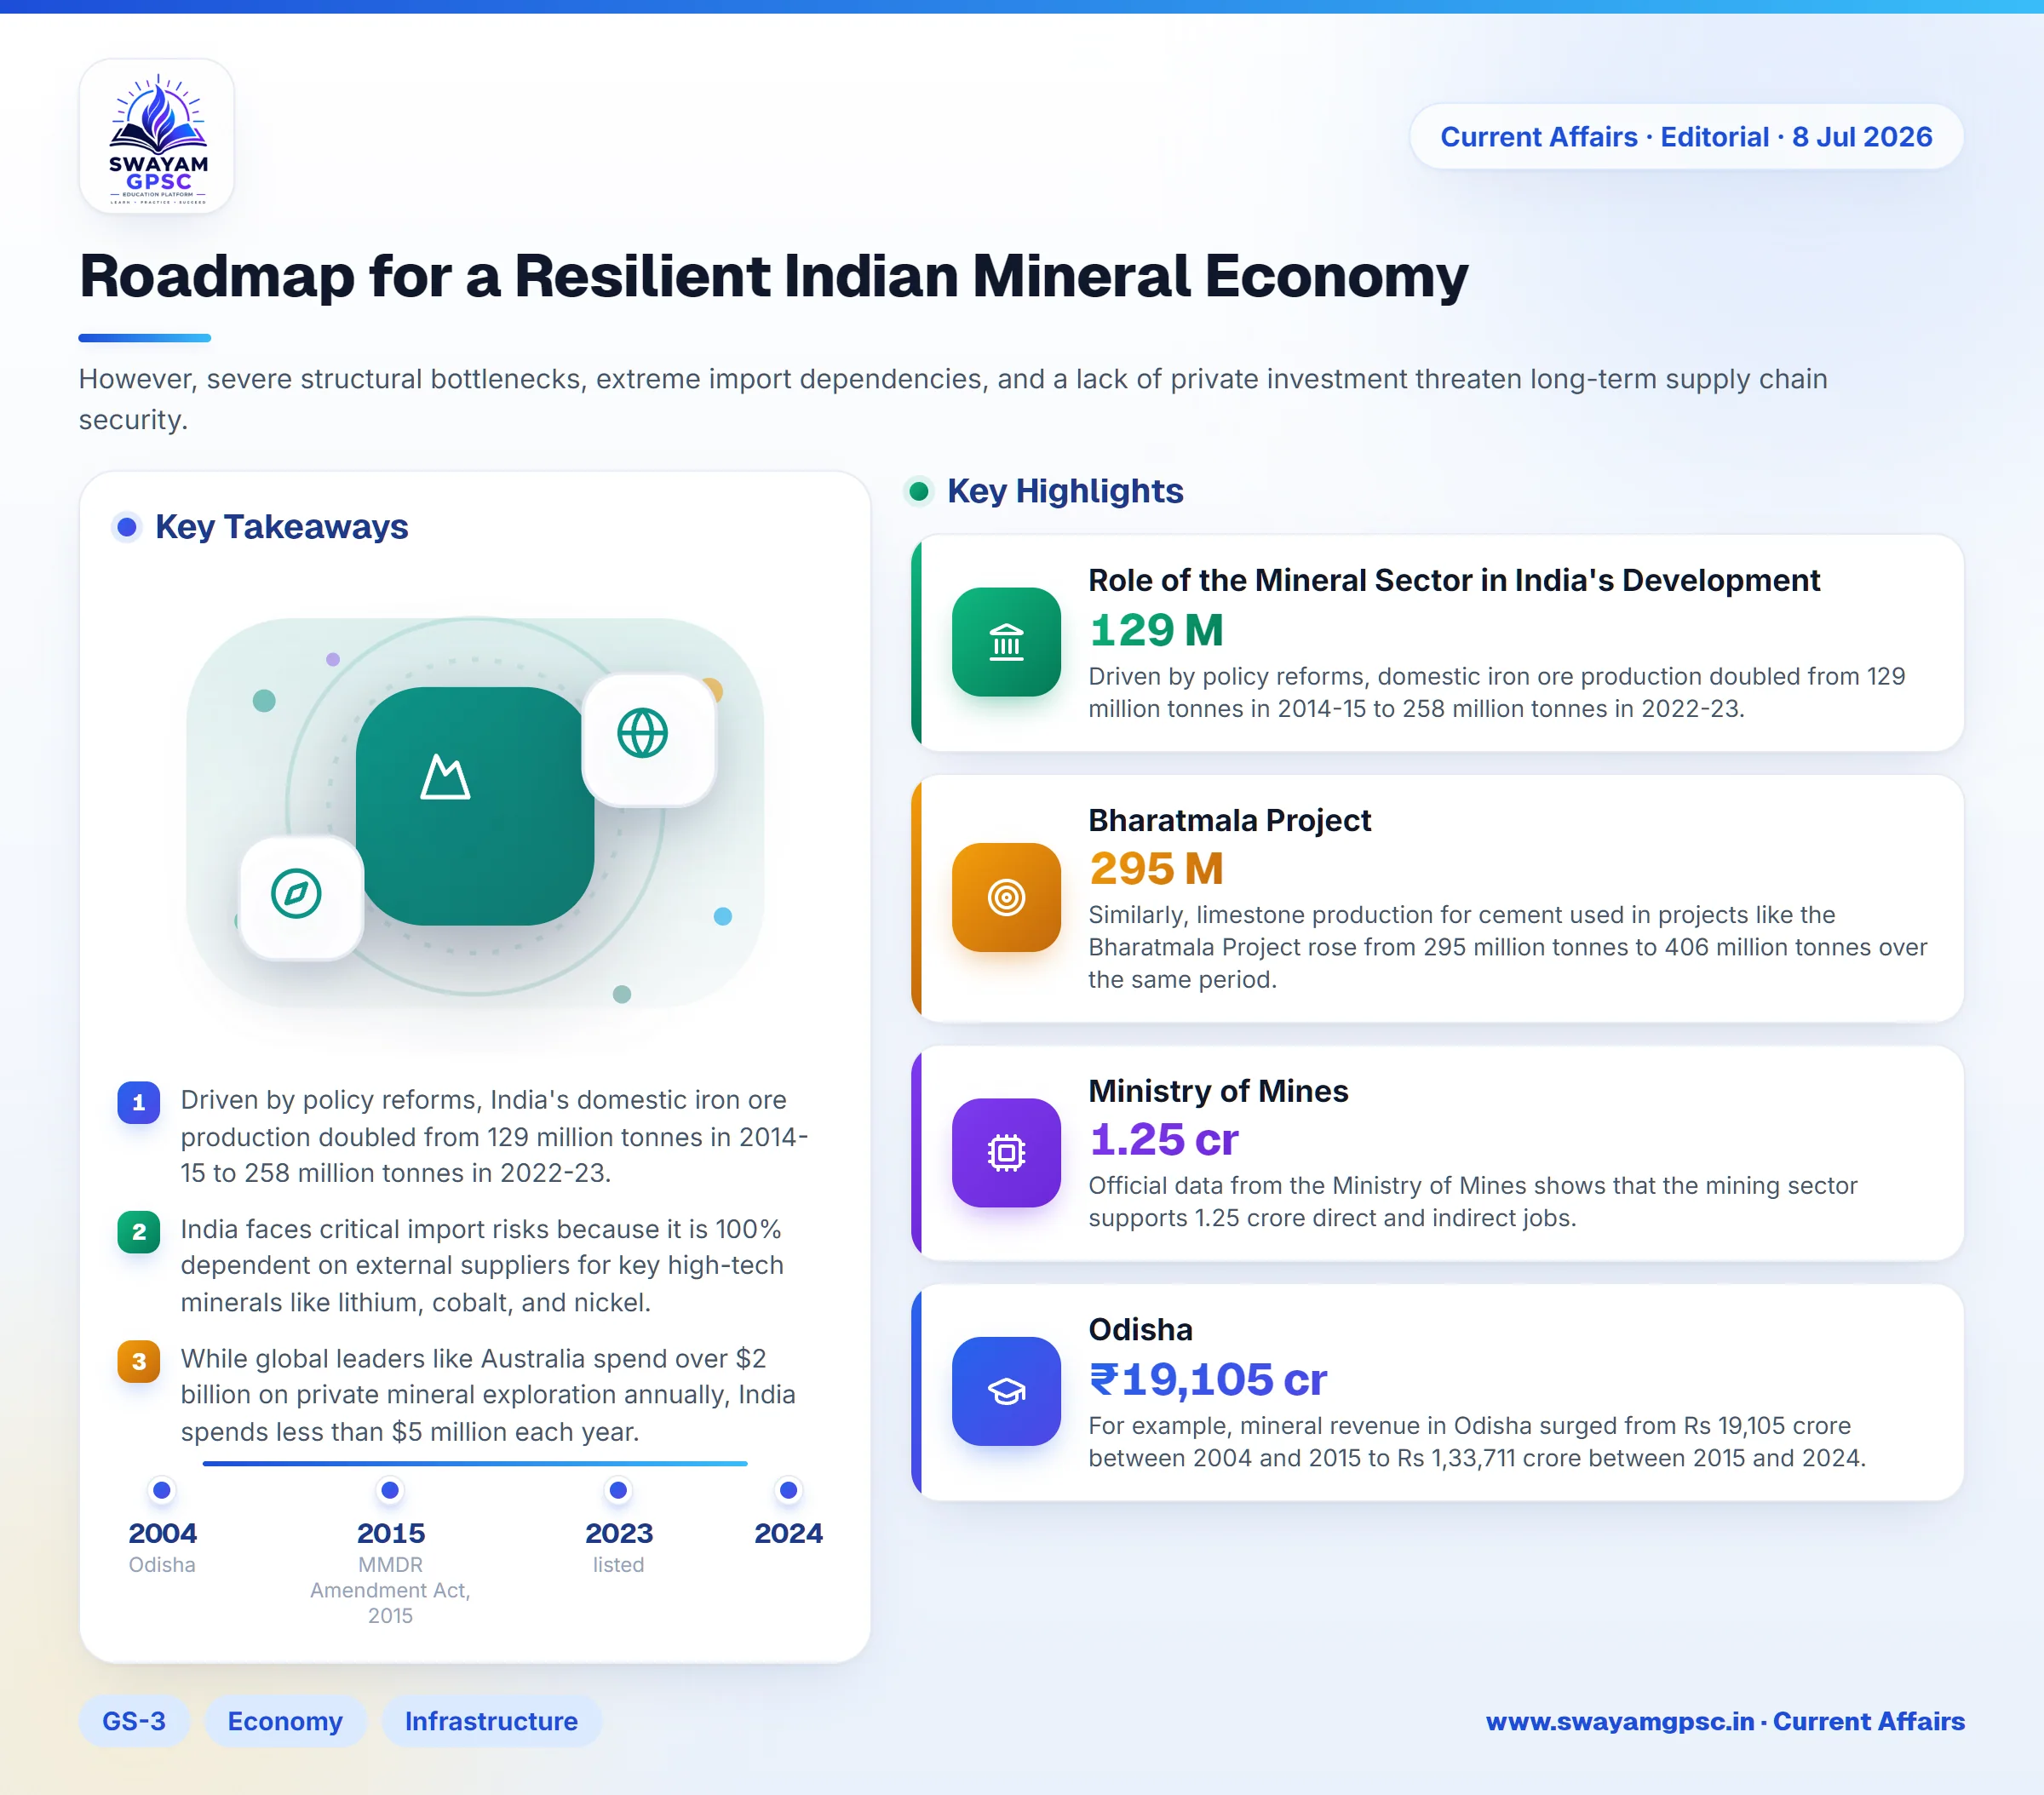Image resolution: width=2044 pixels, height=1795 pixels.
Task: Click takeaway text about iron ore production doubling
Action: point(494,1136)
